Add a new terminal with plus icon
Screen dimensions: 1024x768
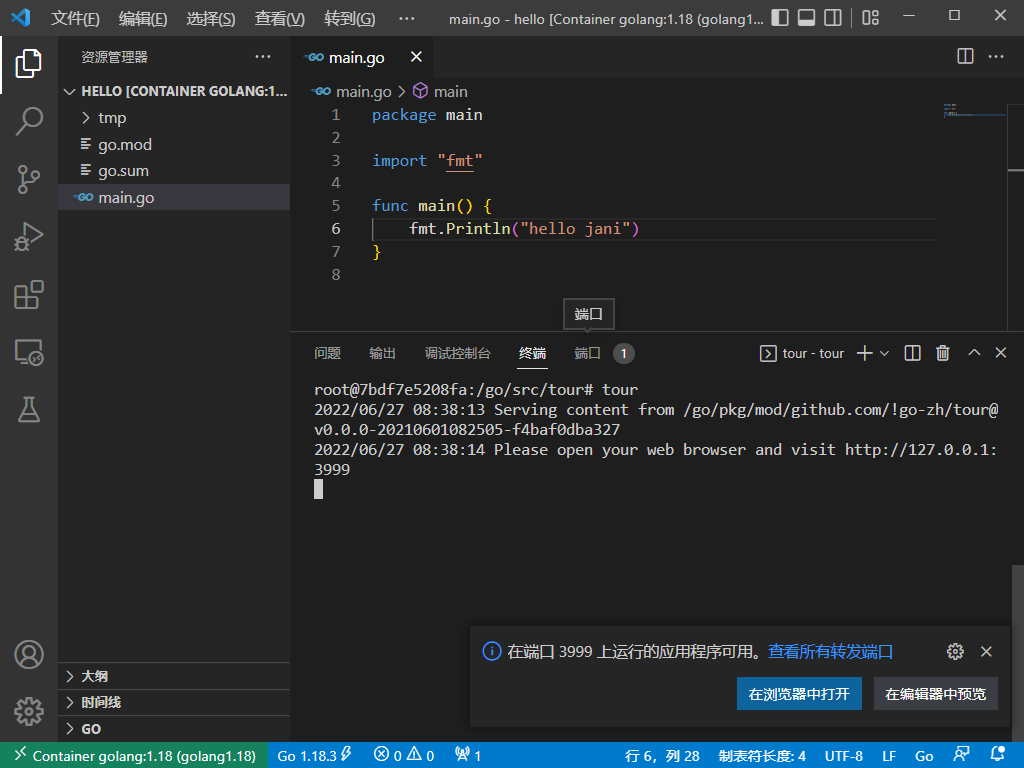[865, 353]
